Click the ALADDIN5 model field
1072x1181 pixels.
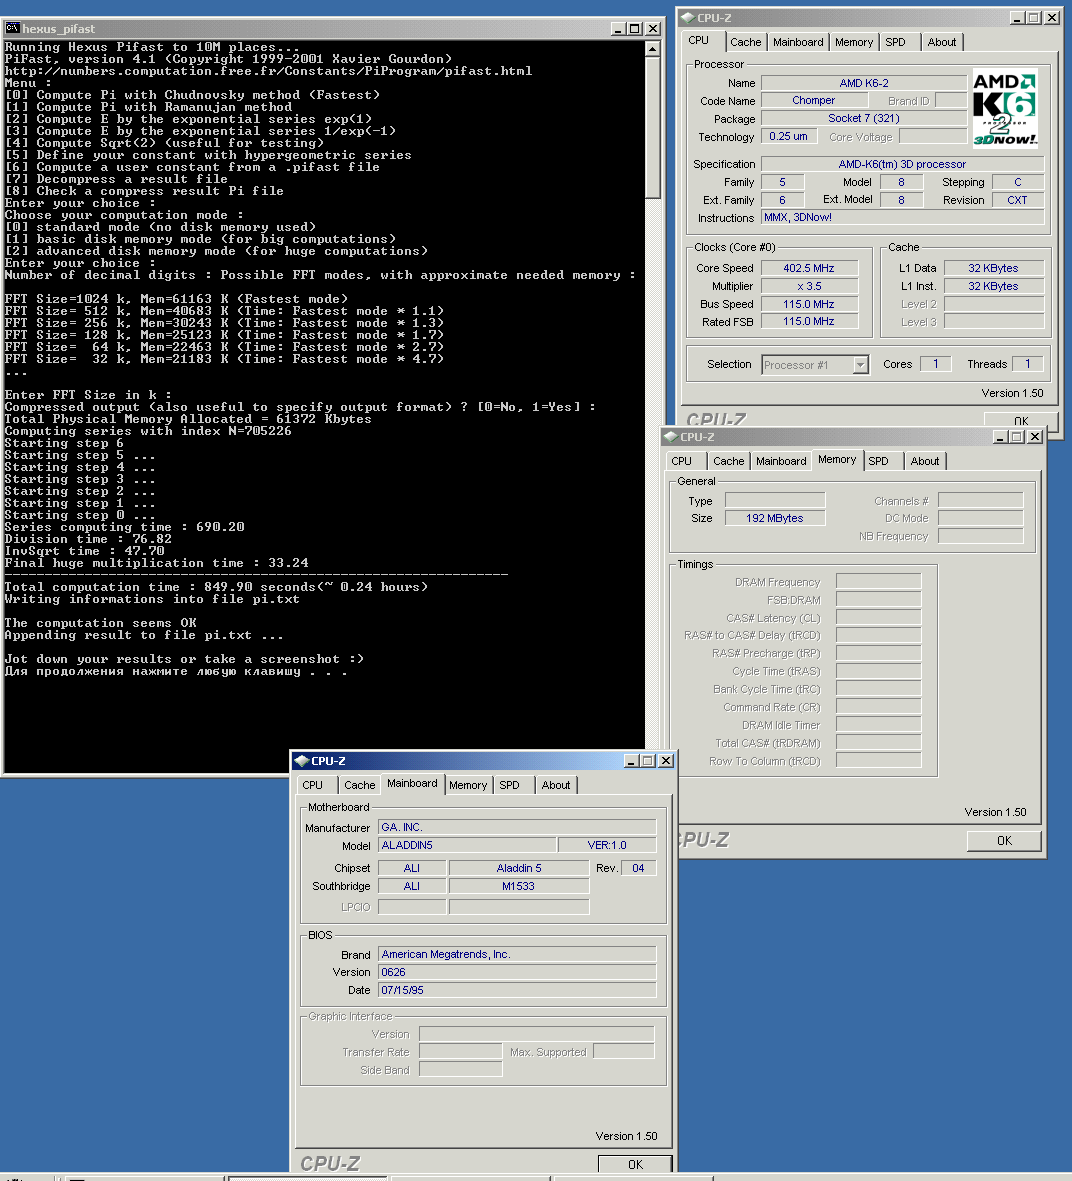[467, 845]
